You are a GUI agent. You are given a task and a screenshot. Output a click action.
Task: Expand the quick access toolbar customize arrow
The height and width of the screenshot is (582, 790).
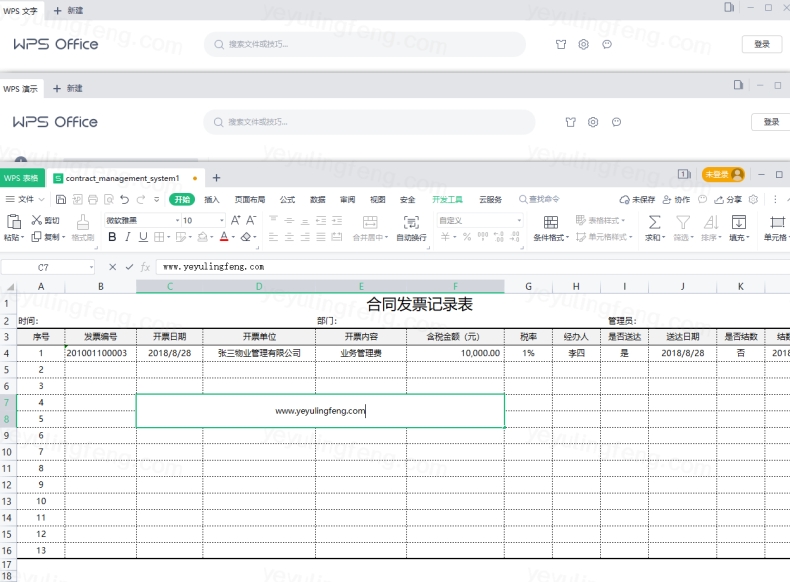click(157, 200)
